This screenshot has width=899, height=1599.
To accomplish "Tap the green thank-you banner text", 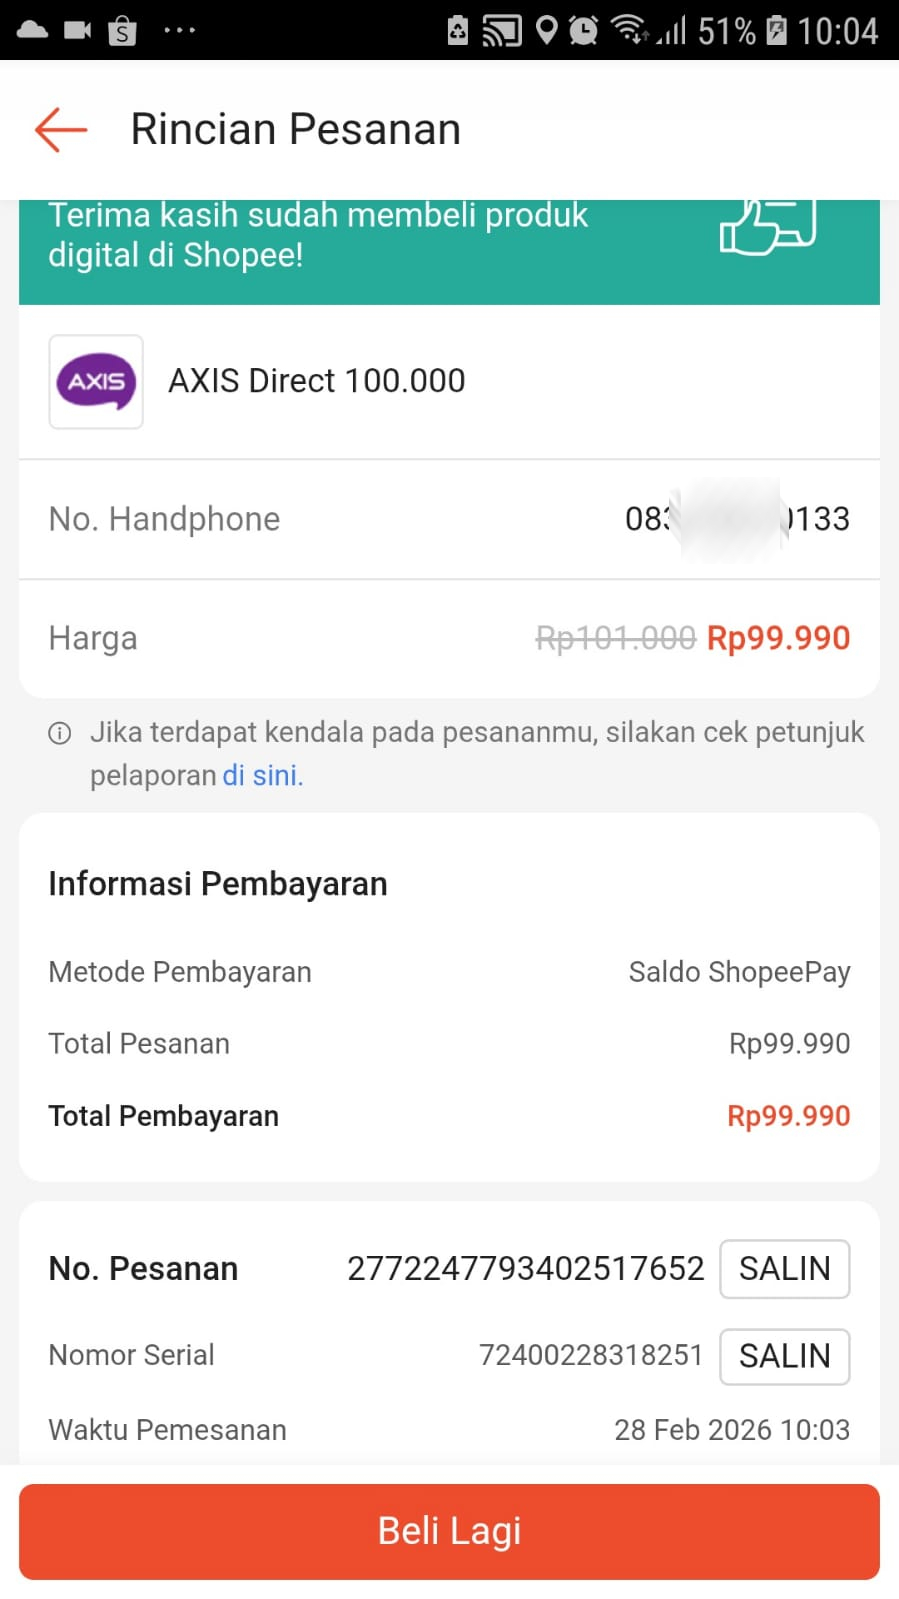I will pyautogui.click(x=318, y=236).
